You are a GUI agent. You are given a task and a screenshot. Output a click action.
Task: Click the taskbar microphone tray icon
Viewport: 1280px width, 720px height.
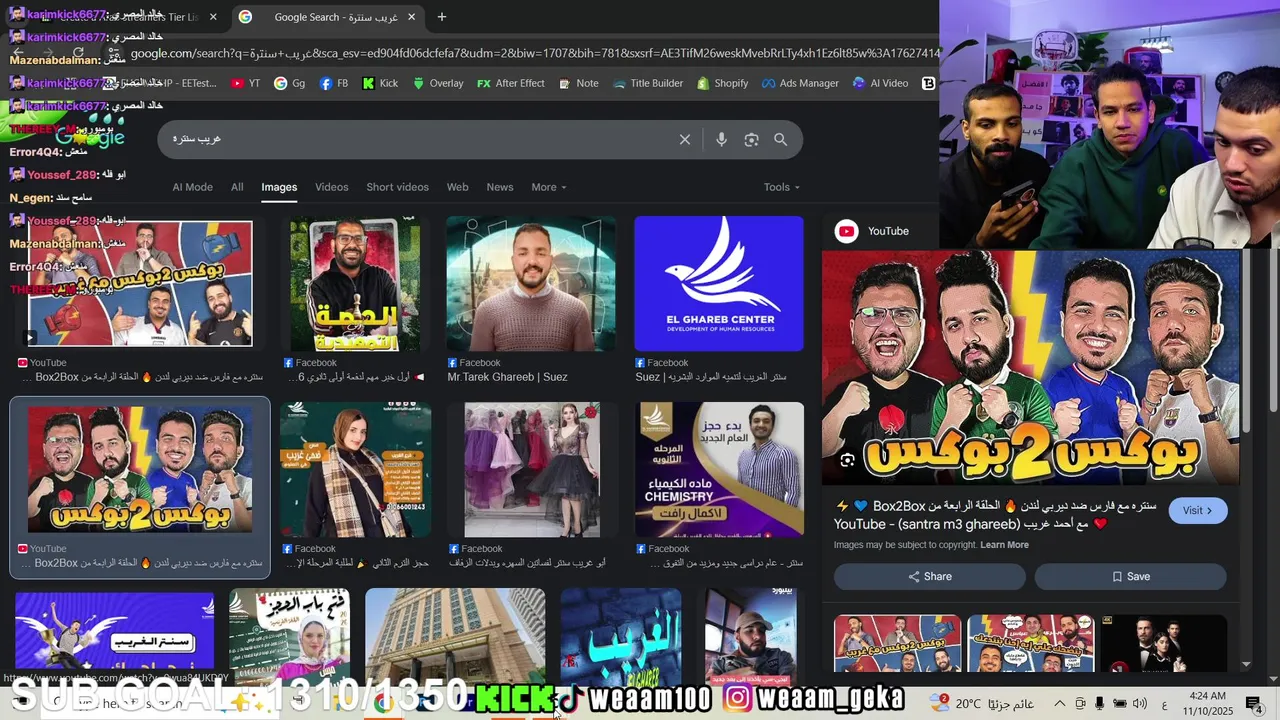pyautogui.click(x=1099, y=703)
